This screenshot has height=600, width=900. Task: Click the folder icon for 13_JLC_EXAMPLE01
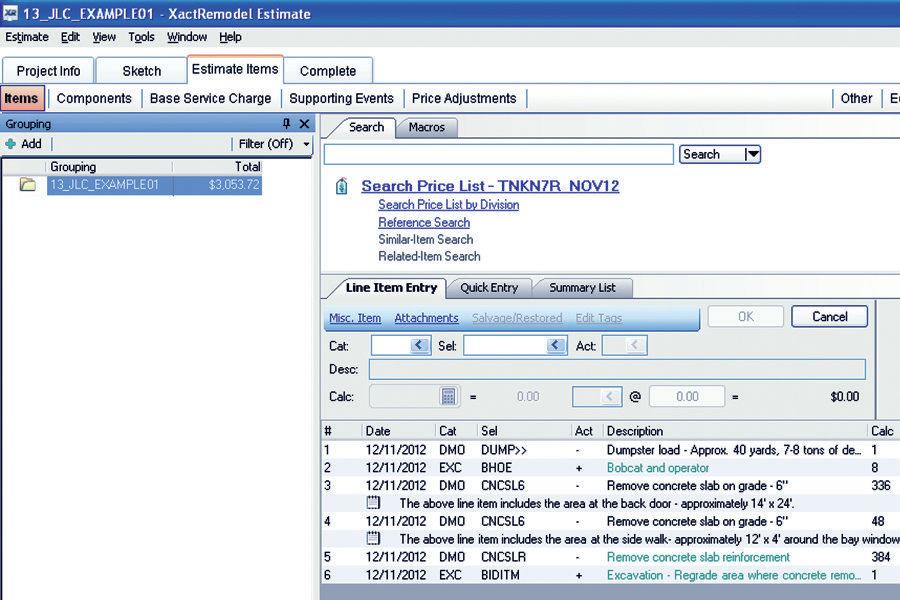coord(28,185)
